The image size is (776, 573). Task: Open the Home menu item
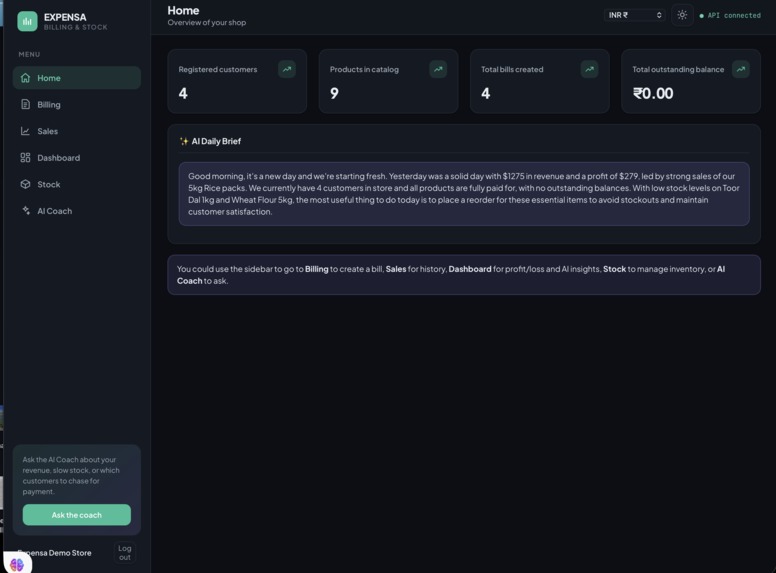coord(77,78)
